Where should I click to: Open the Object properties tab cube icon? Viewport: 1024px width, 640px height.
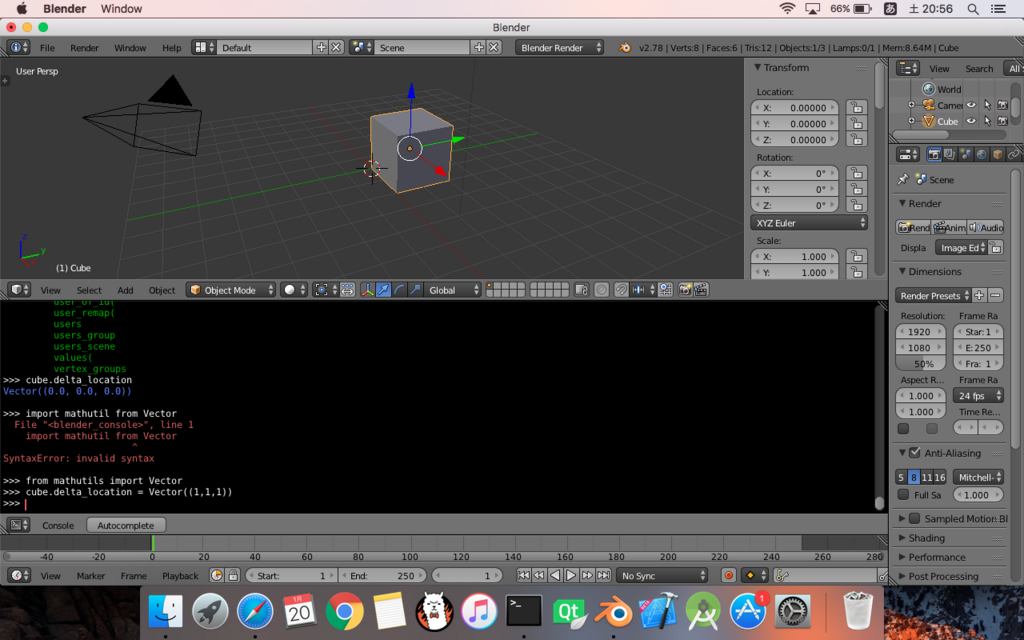coord(997,155)
